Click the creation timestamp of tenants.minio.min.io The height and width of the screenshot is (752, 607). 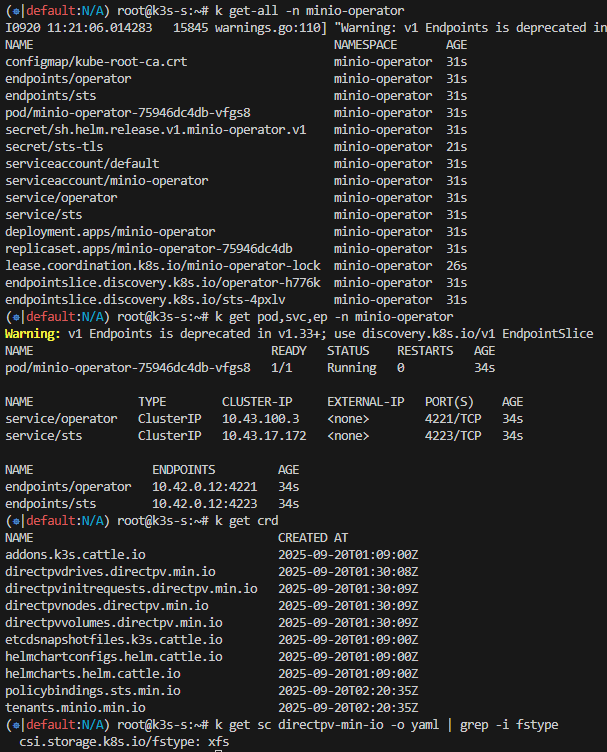(x=348, y=708)
